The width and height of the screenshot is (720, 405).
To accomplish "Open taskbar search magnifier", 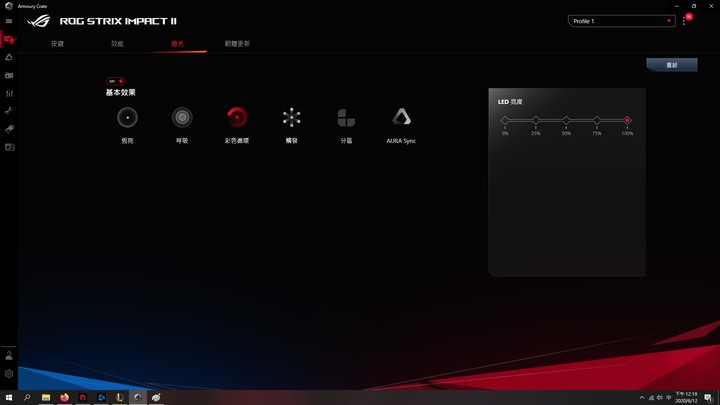I will point(27,397).
